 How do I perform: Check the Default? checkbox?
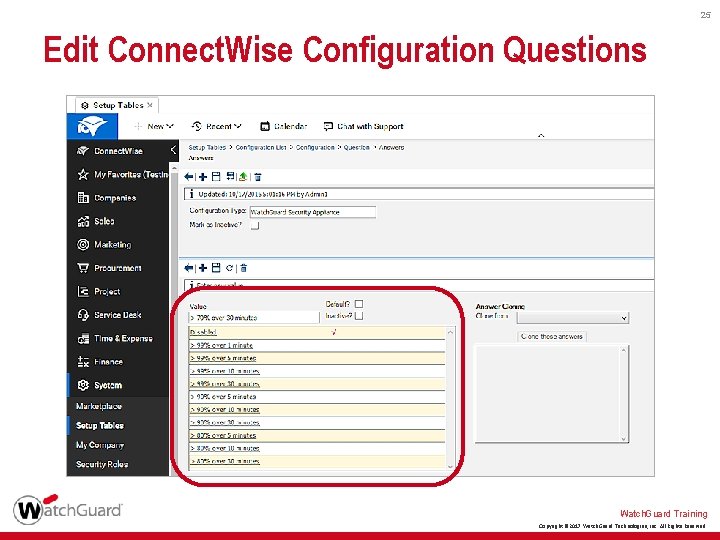(359, 304)
